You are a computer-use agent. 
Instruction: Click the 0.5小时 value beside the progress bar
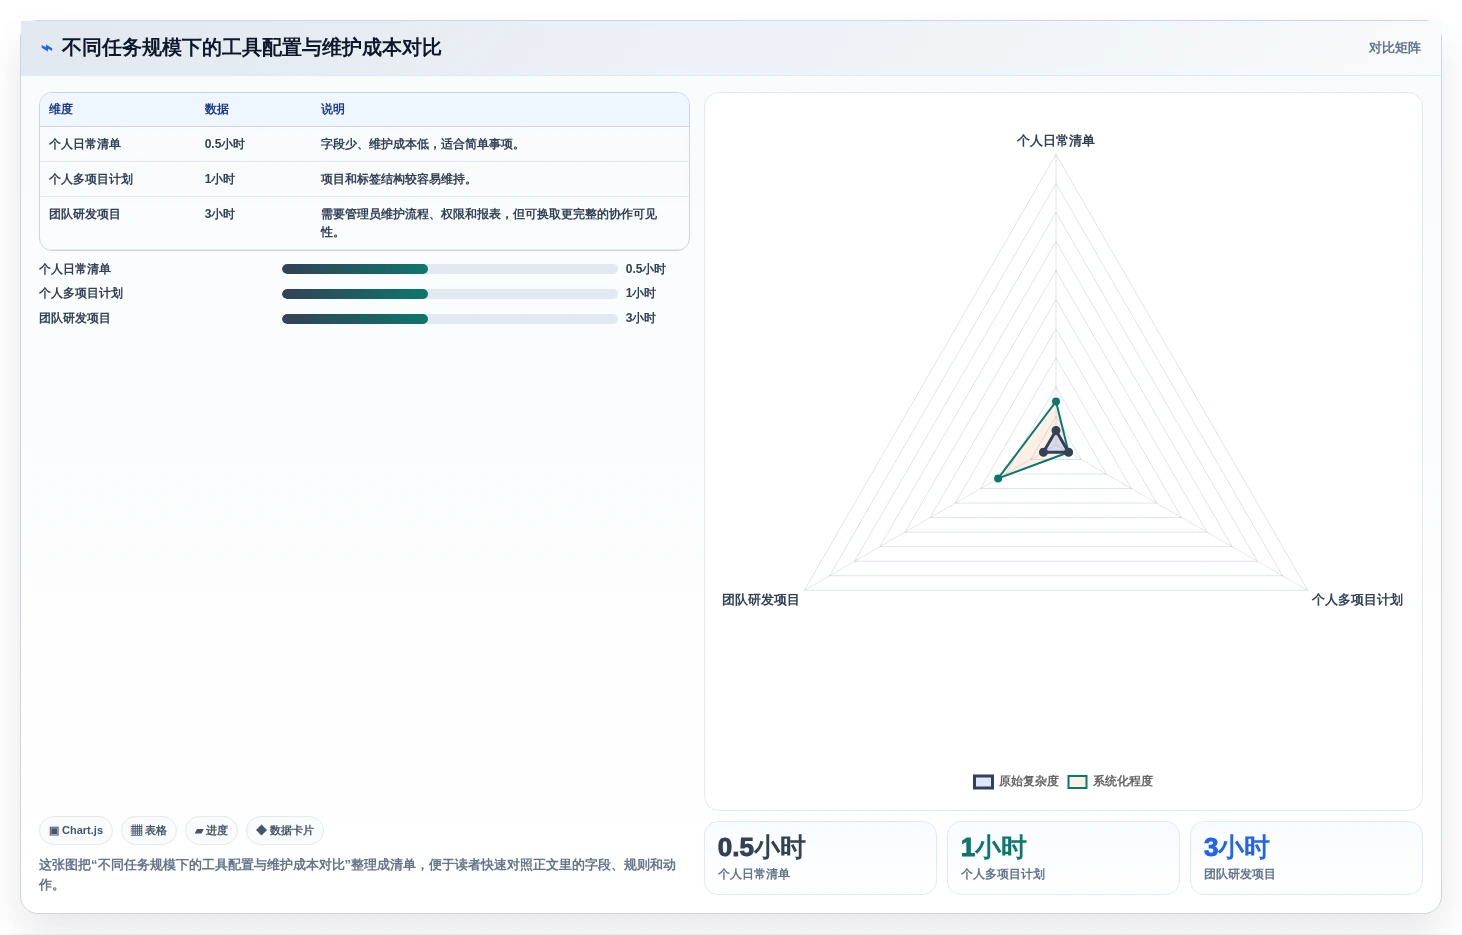click(x=646, y=269)
